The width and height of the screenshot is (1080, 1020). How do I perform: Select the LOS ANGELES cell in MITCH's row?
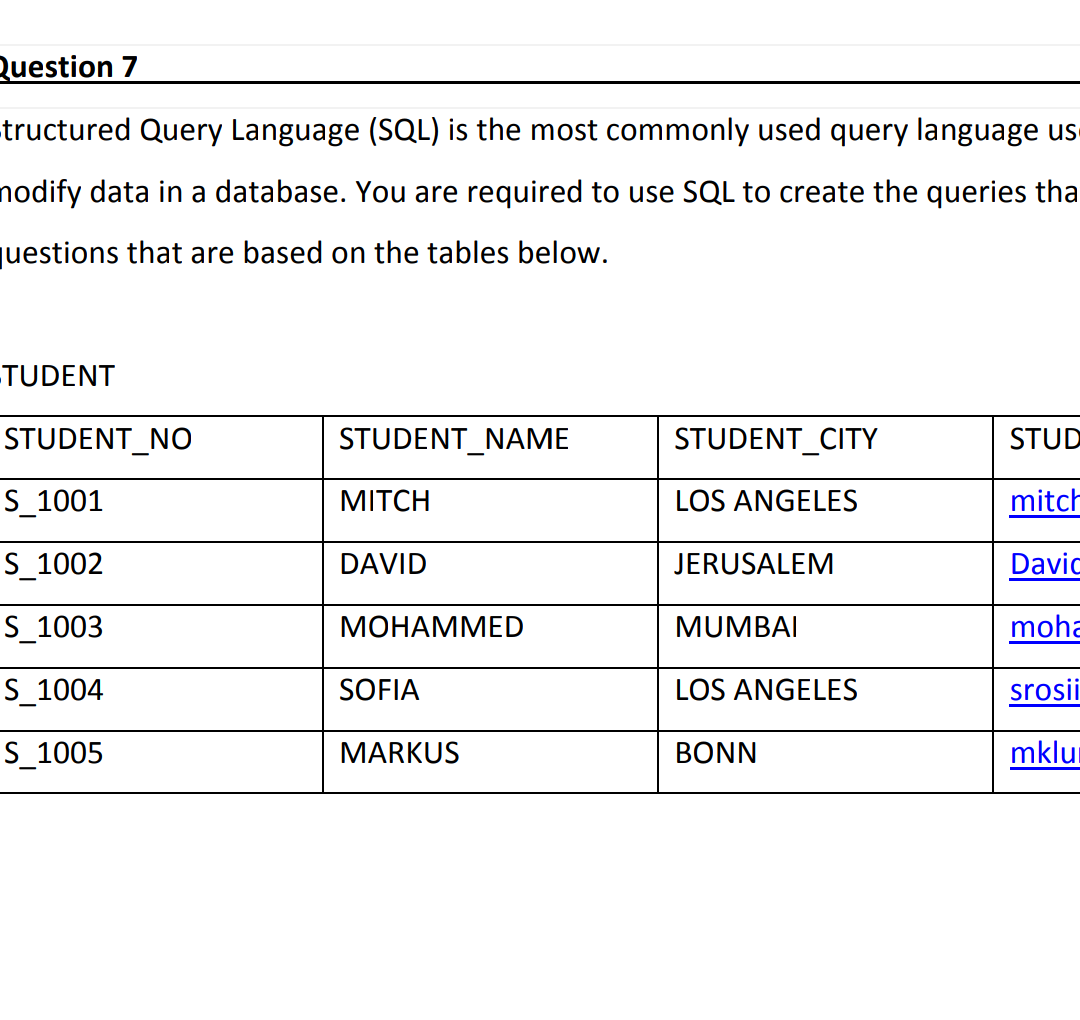pyautogui.click(x=765, y=501)
